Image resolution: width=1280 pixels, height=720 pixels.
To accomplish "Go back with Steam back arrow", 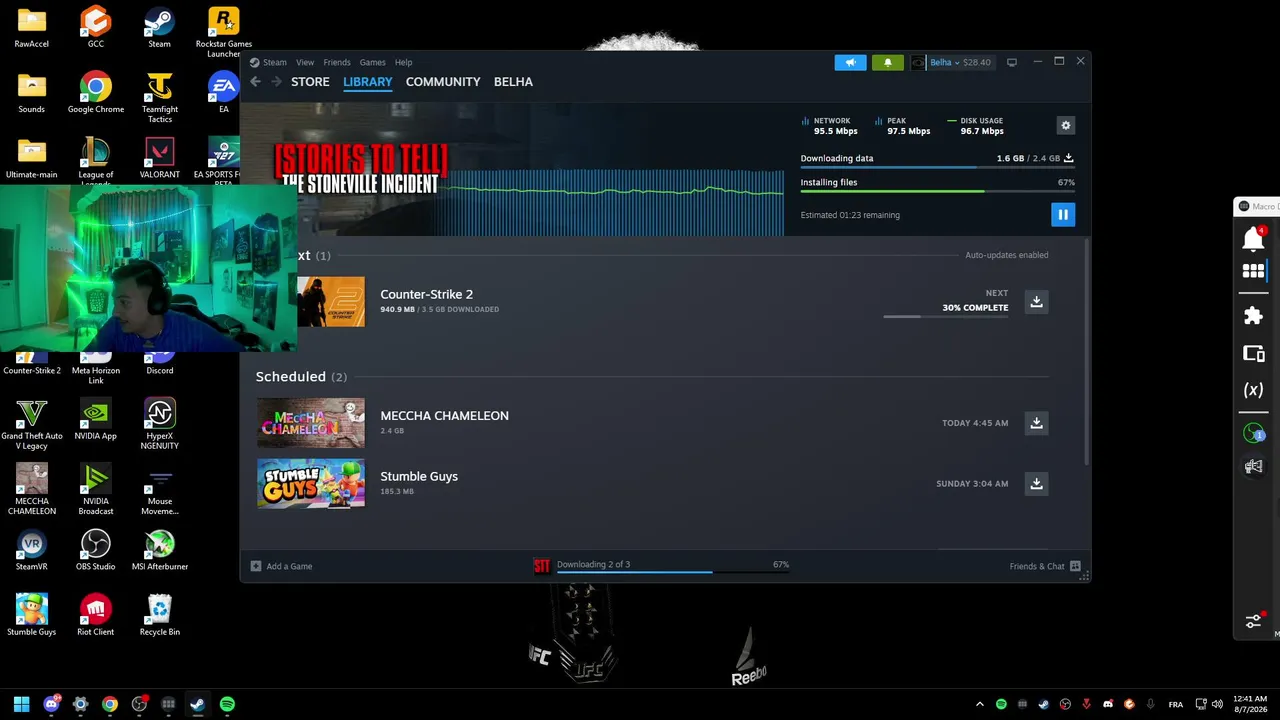I will coord(255,82).
